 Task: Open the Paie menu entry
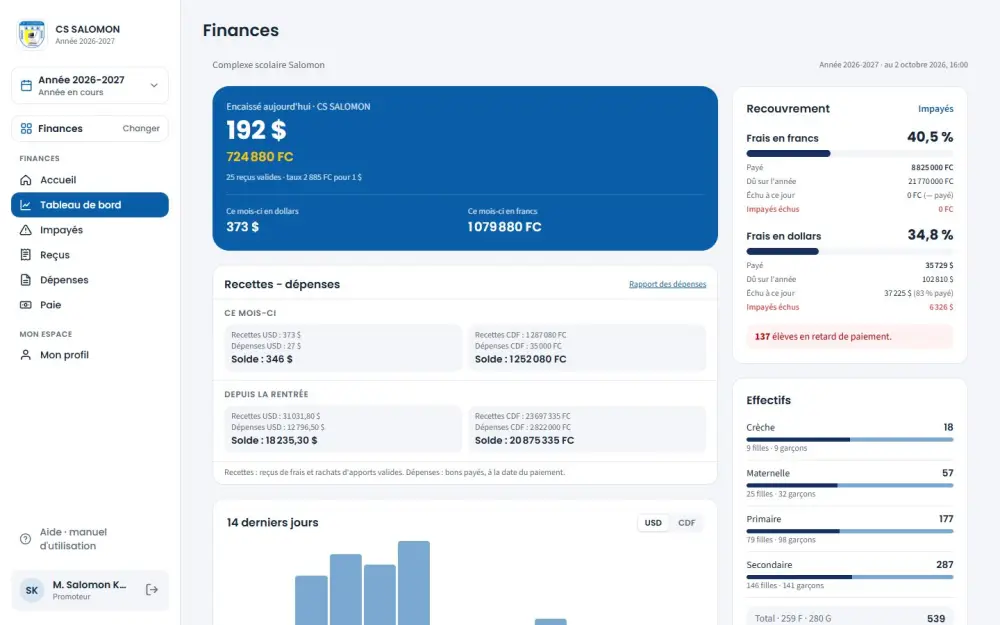pyautogui.click(x=90, y=305)
